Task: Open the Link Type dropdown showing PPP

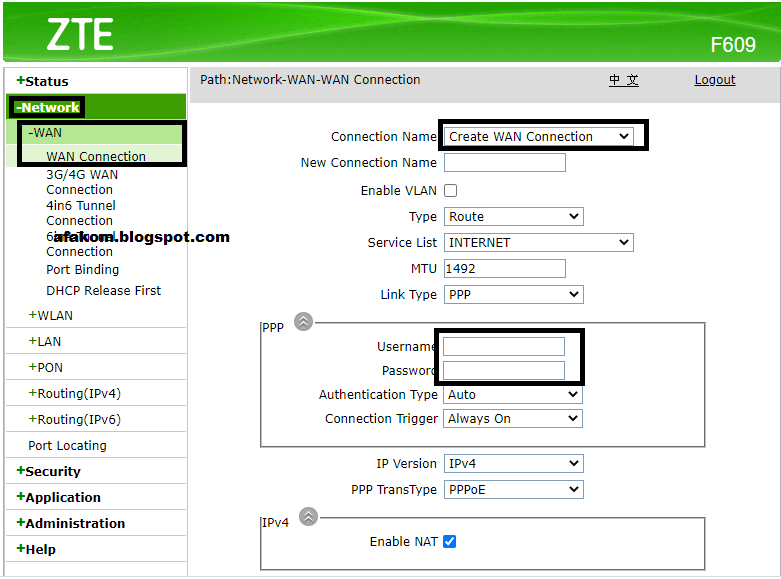Action: [514, 294]
